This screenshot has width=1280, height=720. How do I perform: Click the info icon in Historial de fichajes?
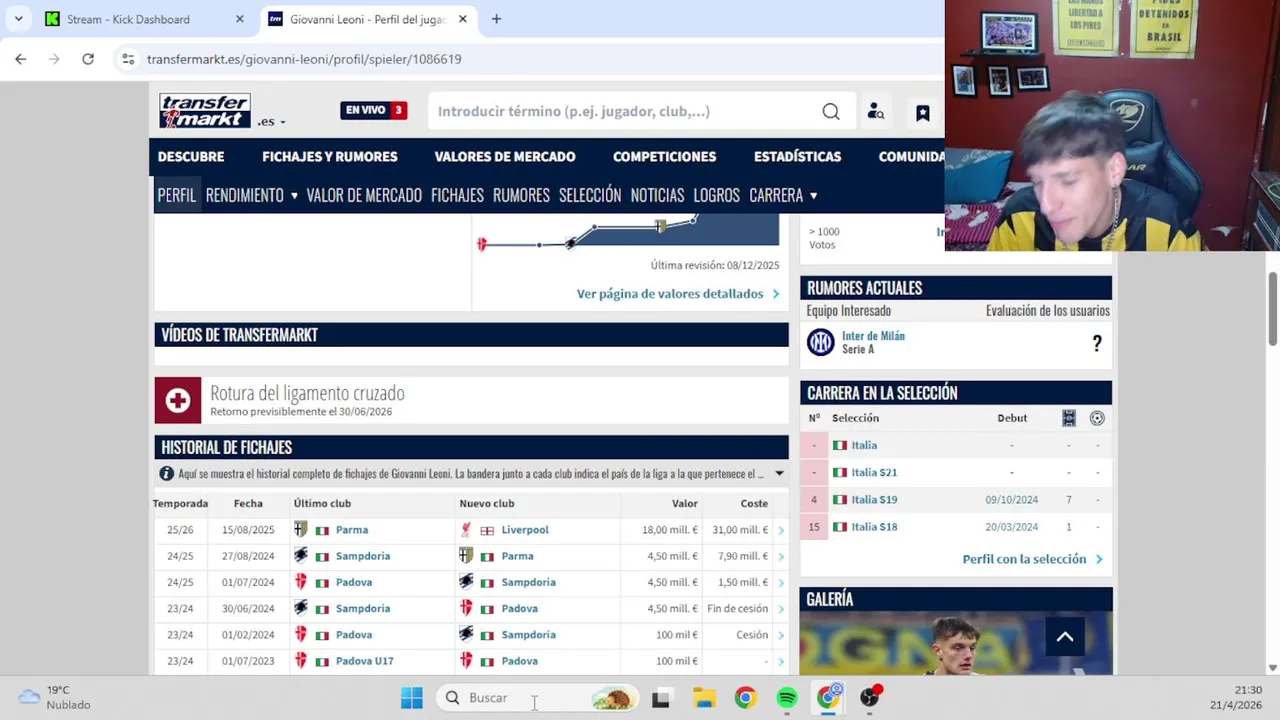point(167,474)
